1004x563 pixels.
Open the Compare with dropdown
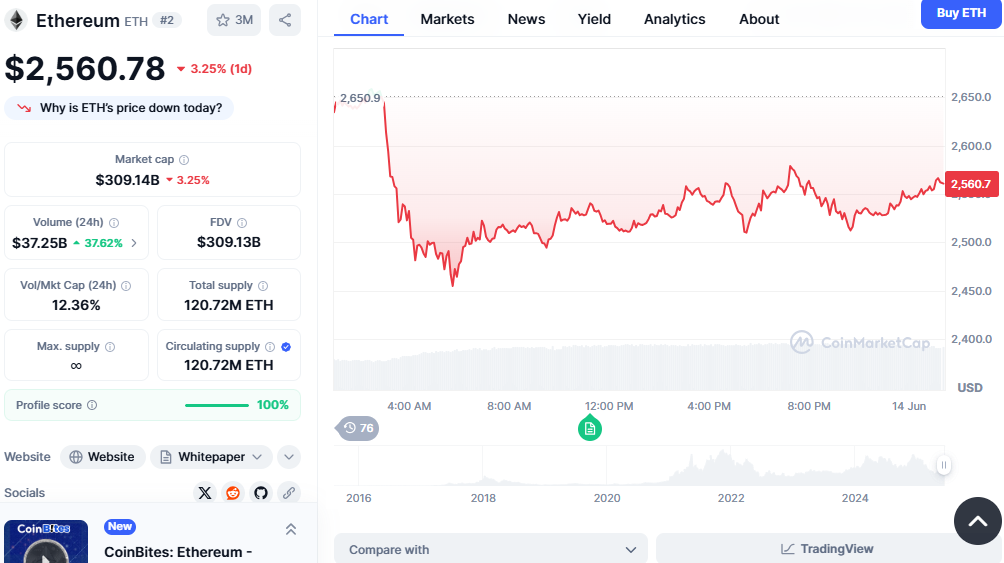[x=490, y=549]
